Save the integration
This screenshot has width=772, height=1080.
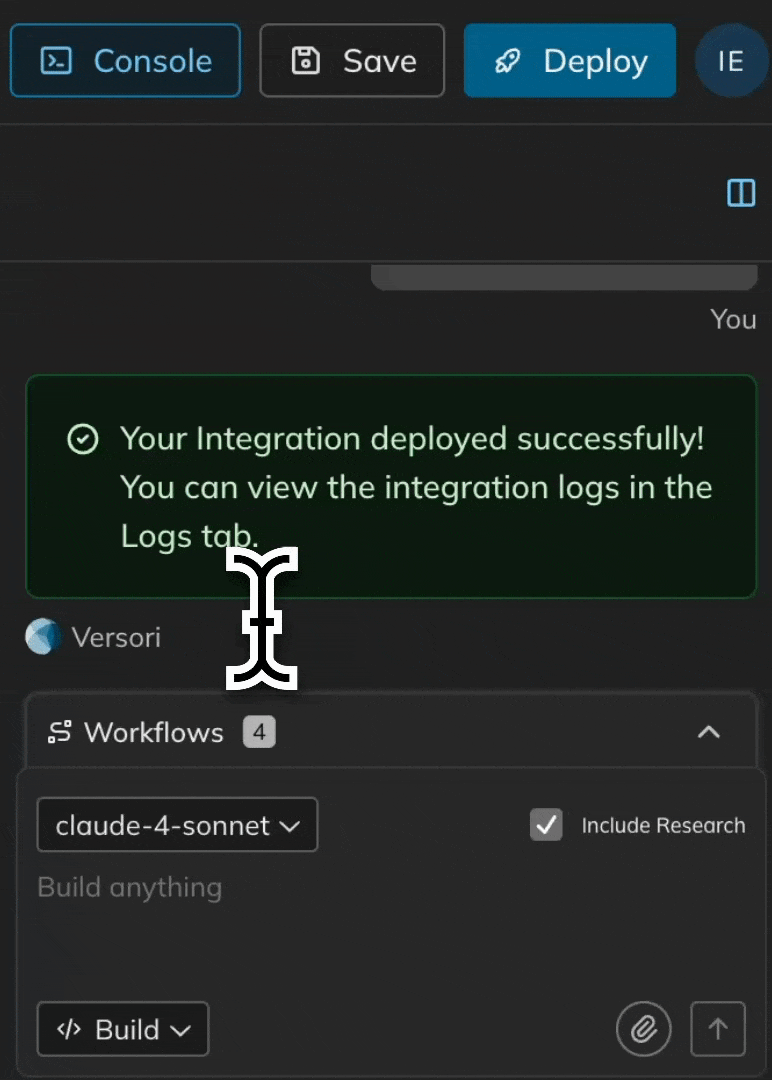pyautogui.click(x=352, y=61)
